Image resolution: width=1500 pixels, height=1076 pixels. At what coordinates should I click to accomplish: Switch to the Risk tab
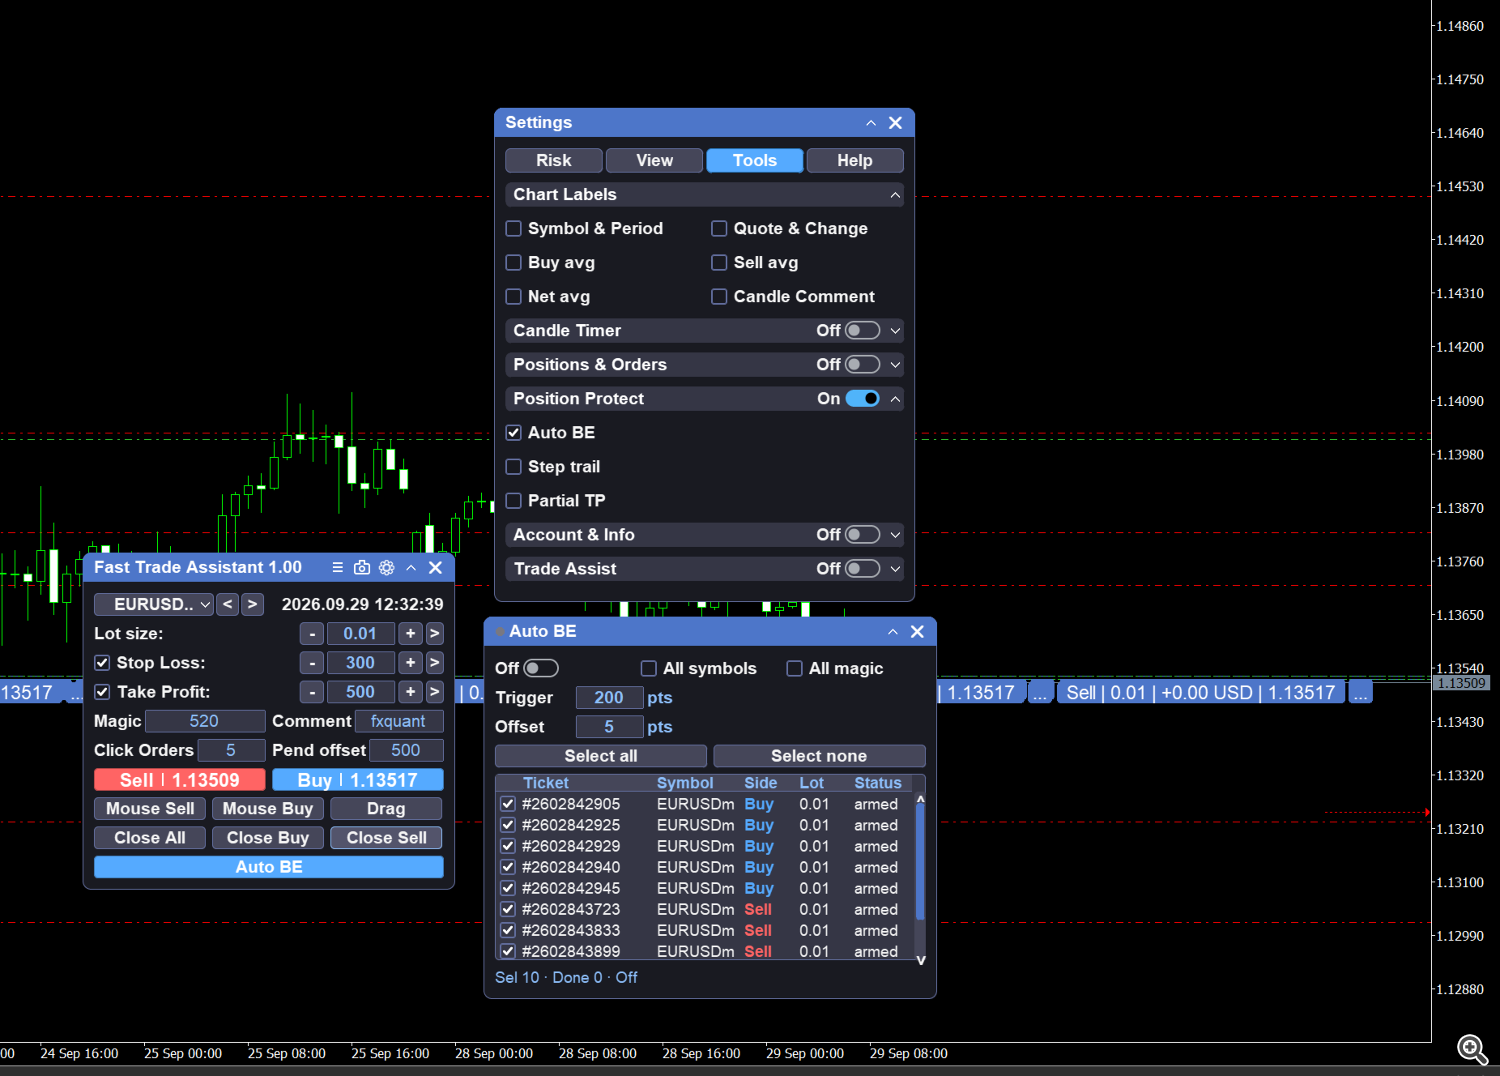click(x=554, y=161)
